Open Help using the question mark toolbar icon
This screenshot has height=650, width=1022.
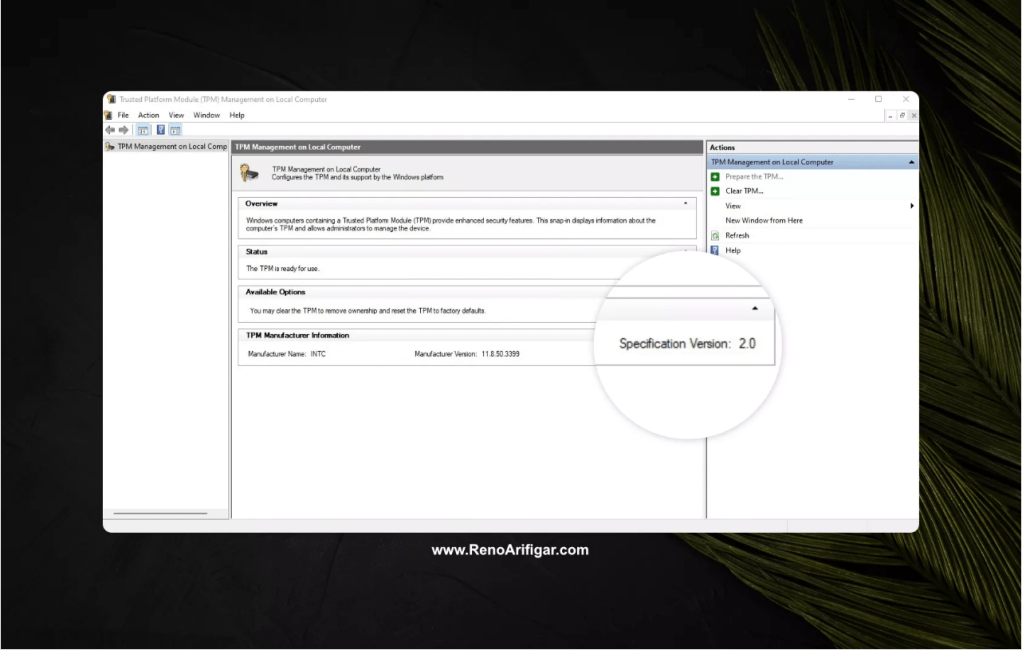tap(161, 129)
